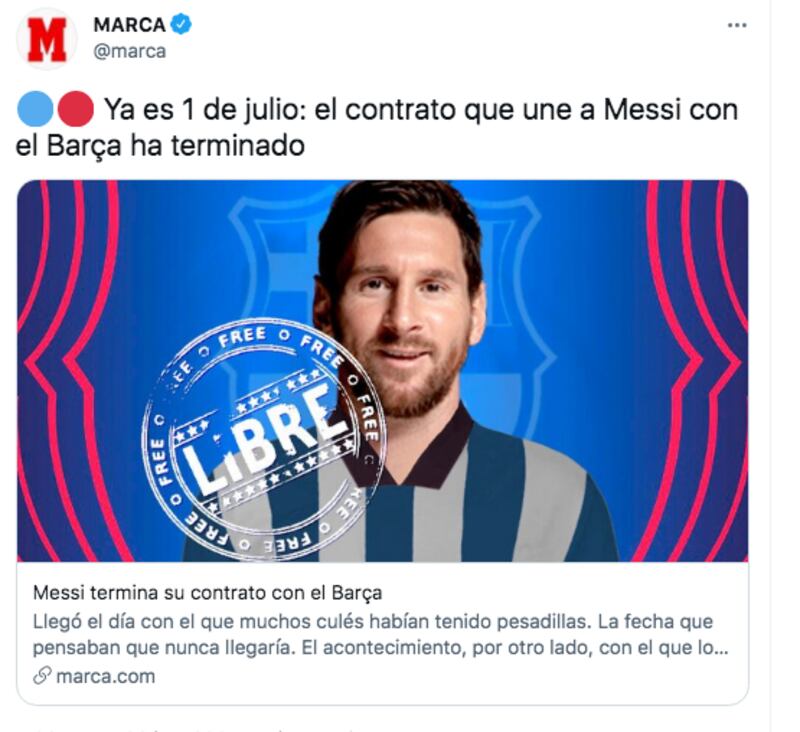Image resolution: width=800 pixels, height=732 pixels.
Task: Click the LIBRE stamp in the card image
Action: (263, 438)
